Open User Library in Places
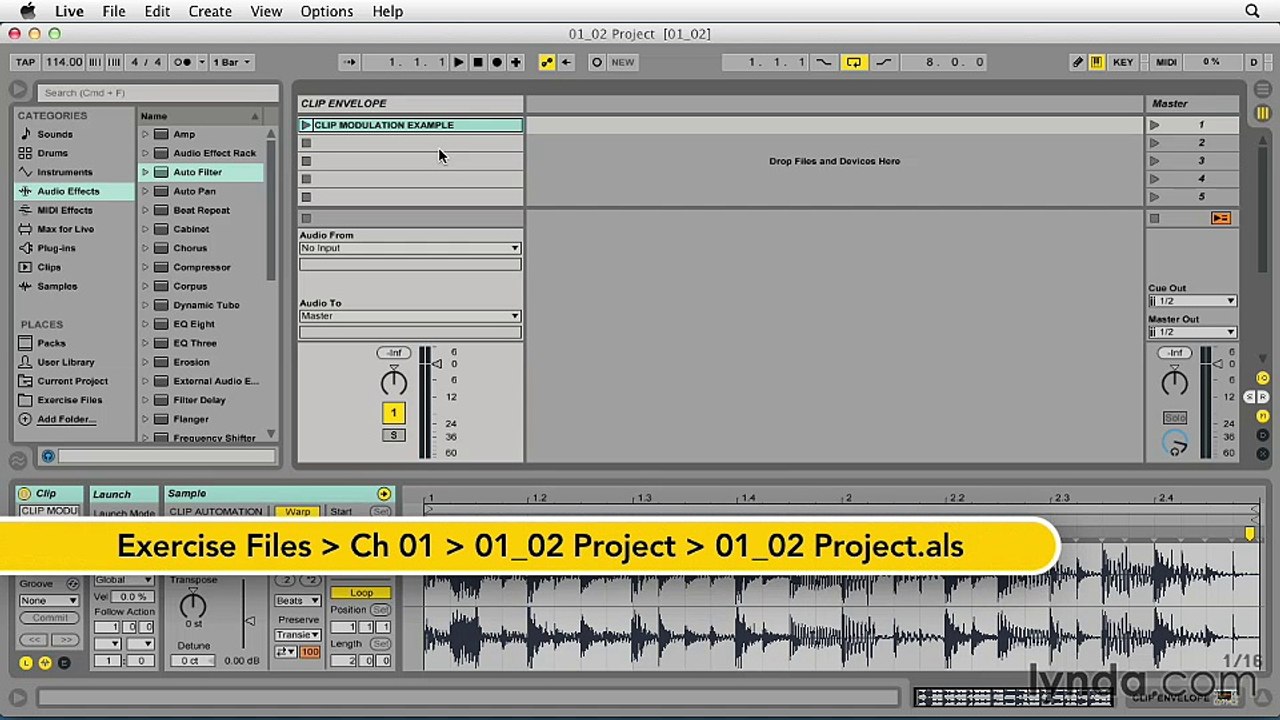Screen dimensions: 1280x720 point(66,362)
